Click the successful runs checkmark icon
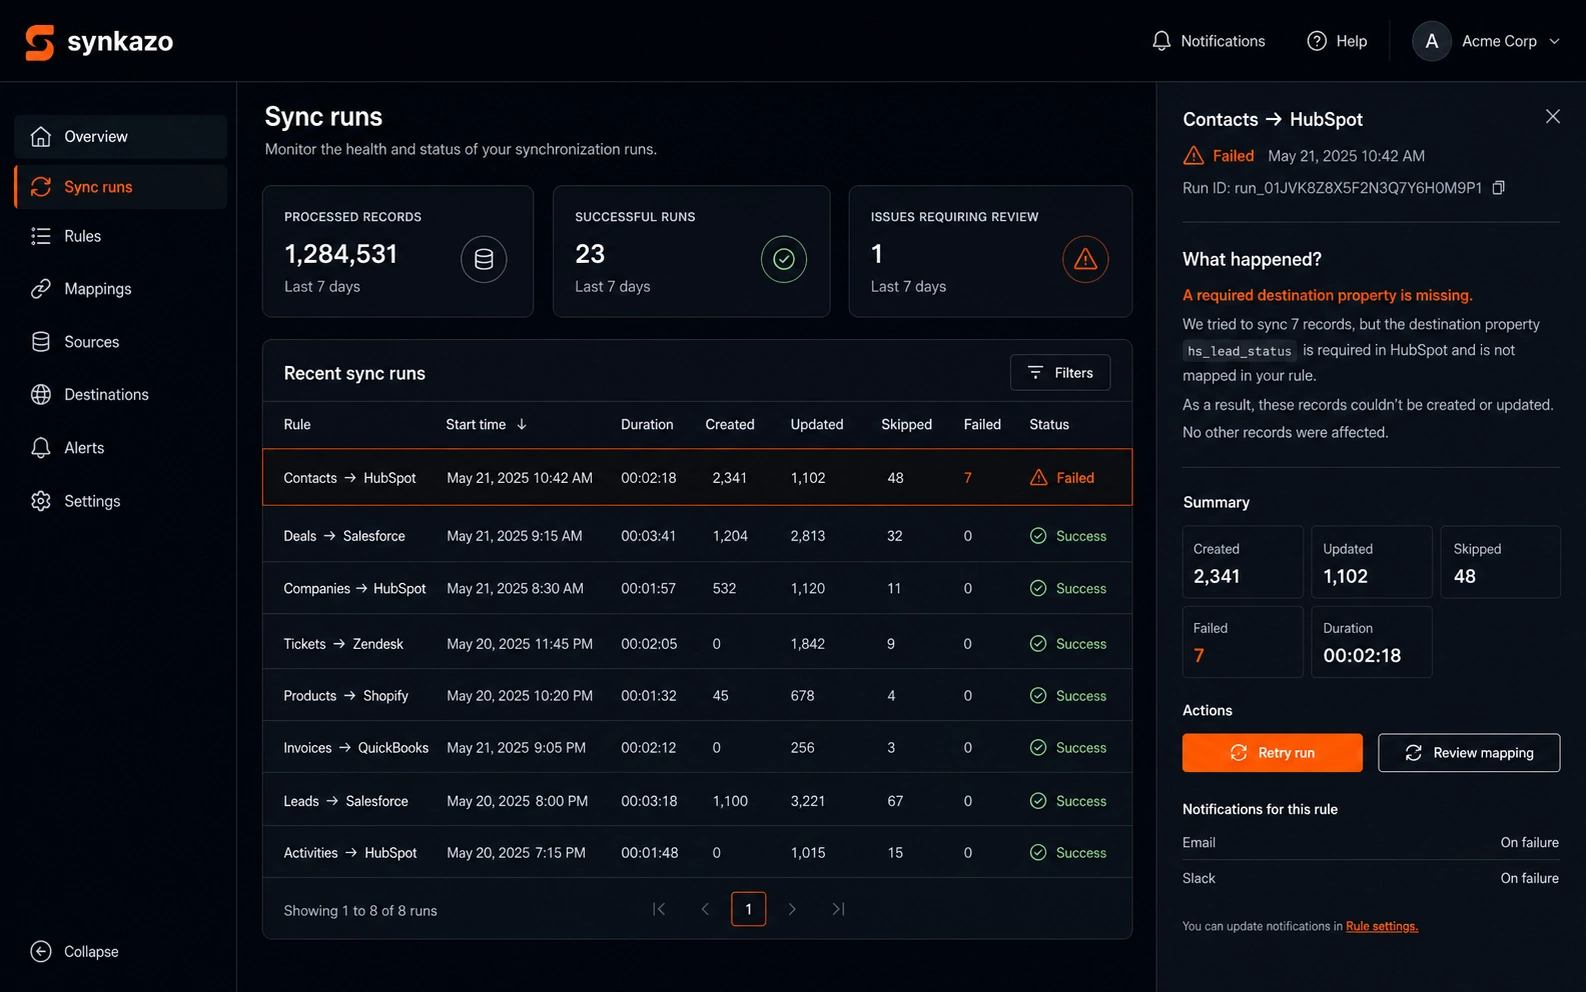The image size is (1586, 992). tap(784, 260)
